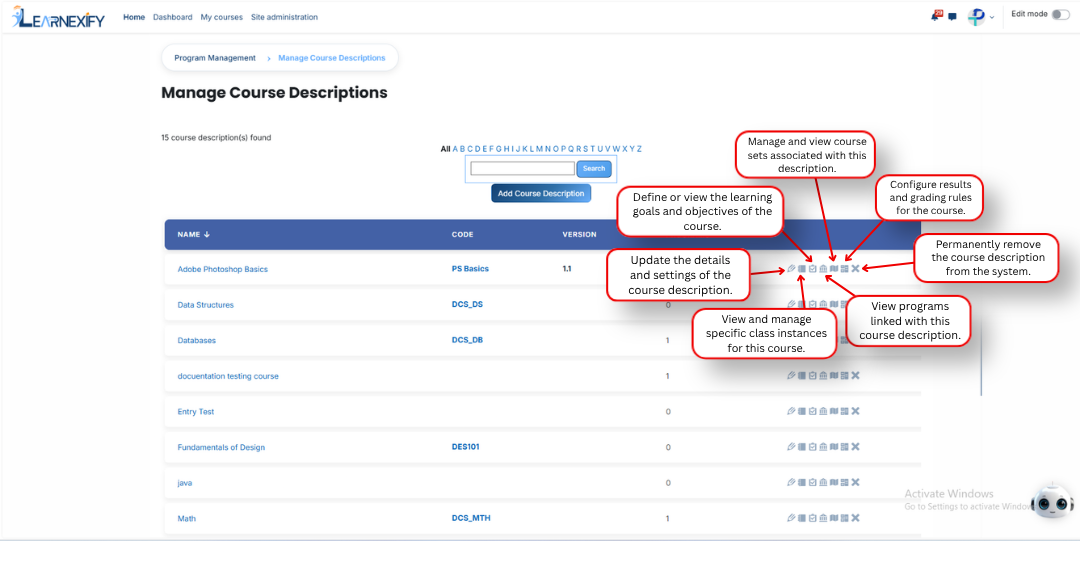
Task: Edit the Entry Test course description
Action: coord(791,411)
